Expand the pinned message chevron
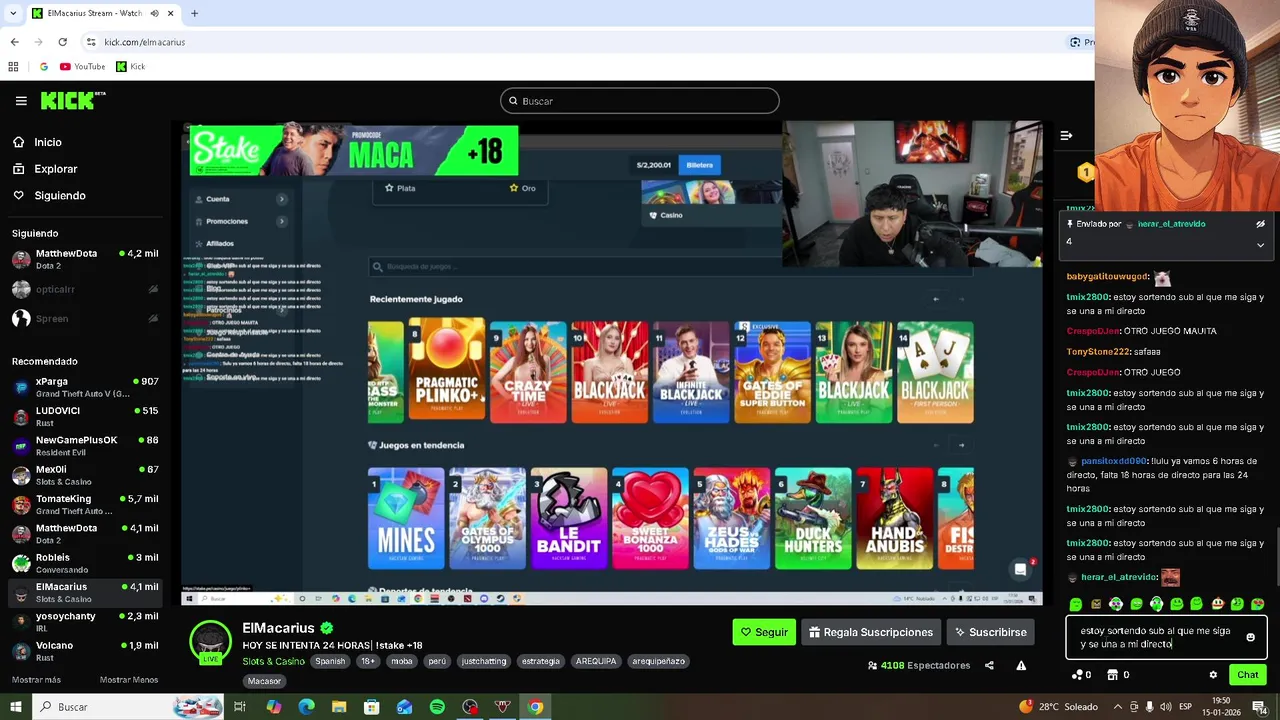1280x720 pixels. (x=1260, y=245)
